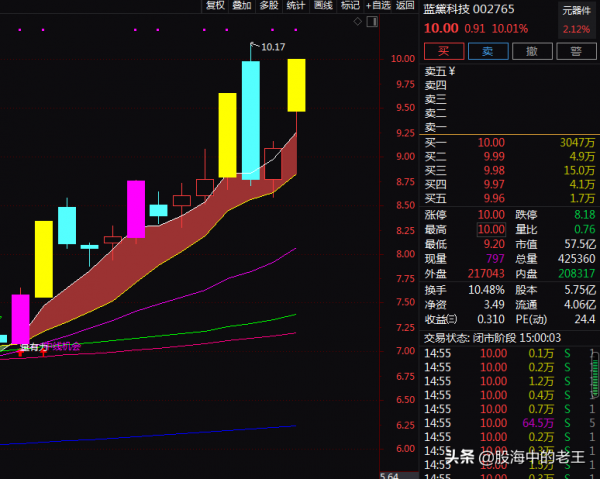Activate the 画线 drawing tool
The image size is (600, 479).
[x=323, y=6]
